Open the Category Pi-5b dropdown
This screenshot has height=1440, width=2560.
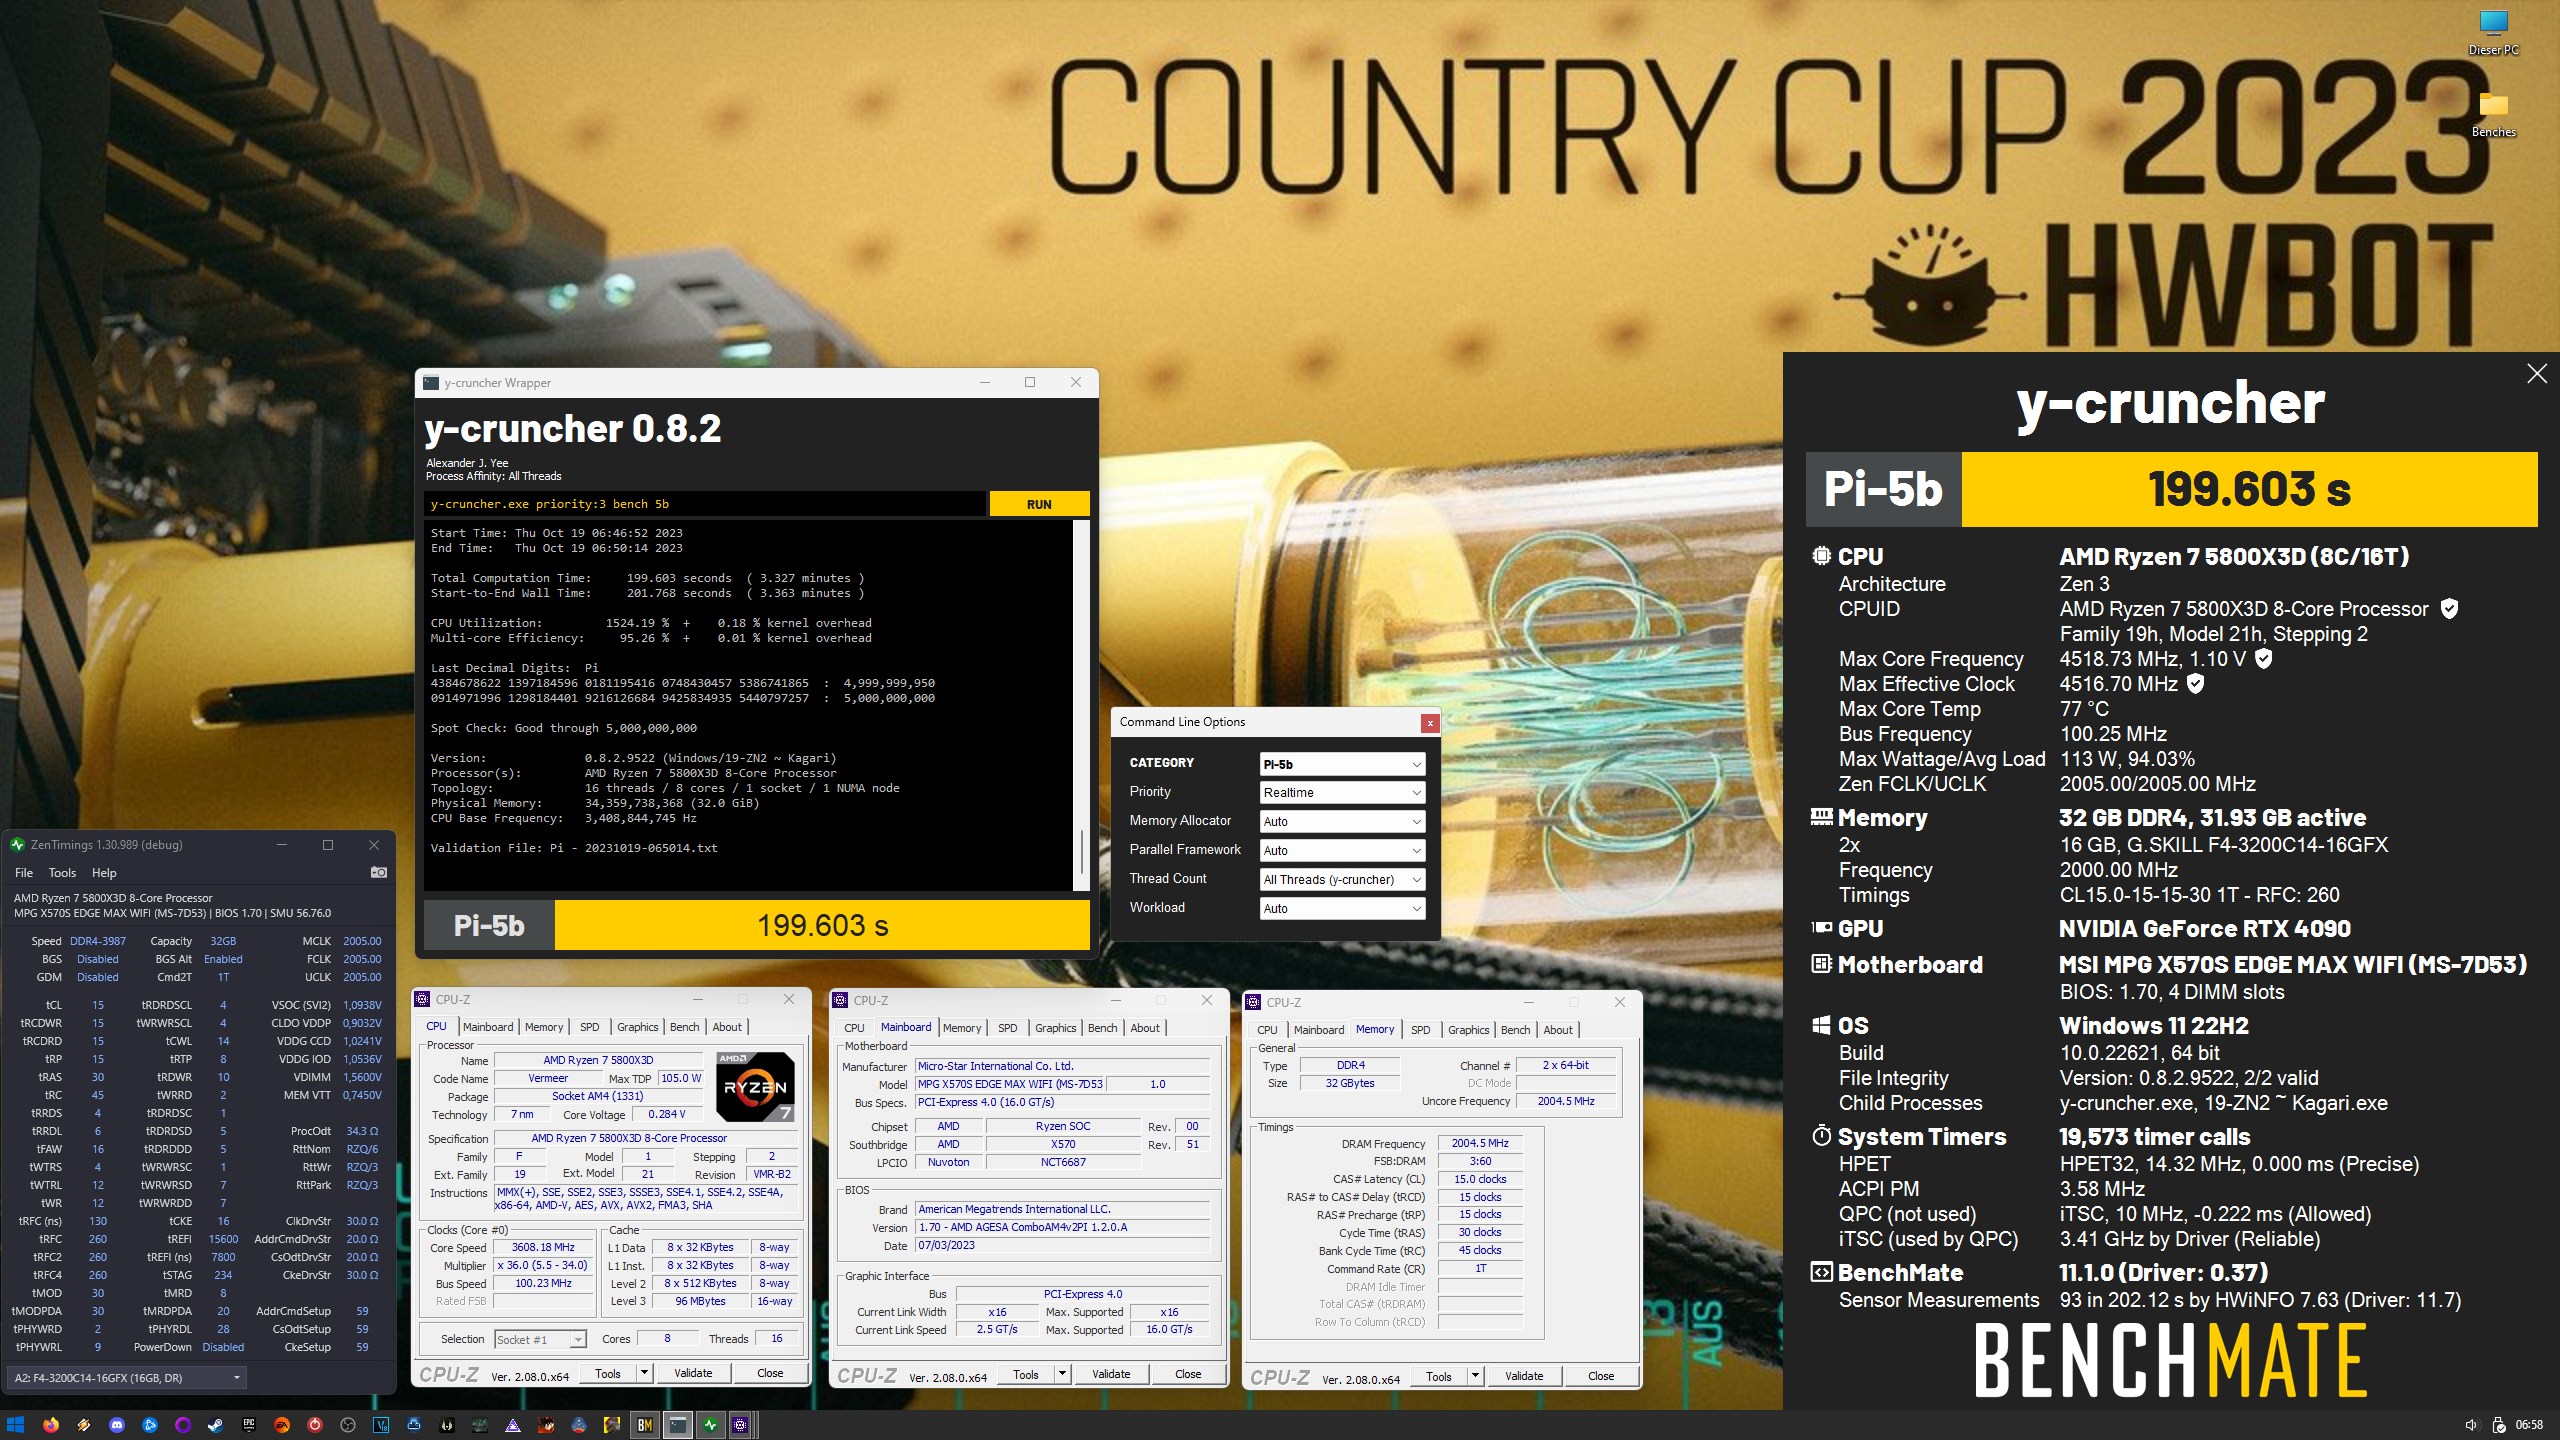pyautogui.click(x=1342, y=764)
